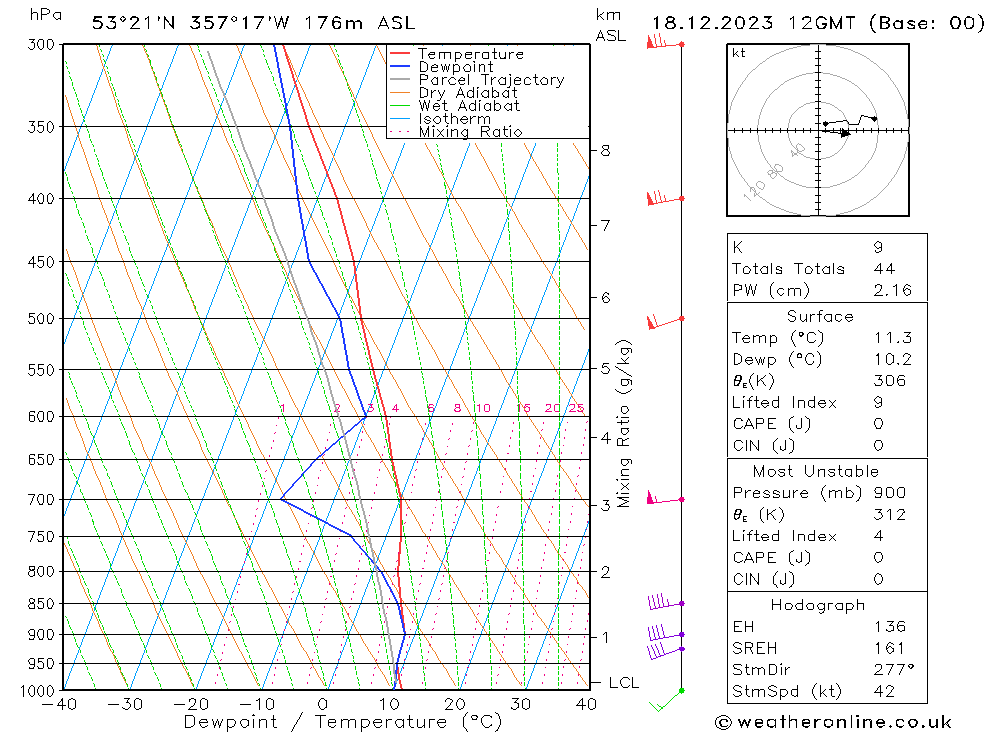This screenshot has width=1000, height=733.
Task: Click the blue Dewpoint legend line
Action: 400,66
